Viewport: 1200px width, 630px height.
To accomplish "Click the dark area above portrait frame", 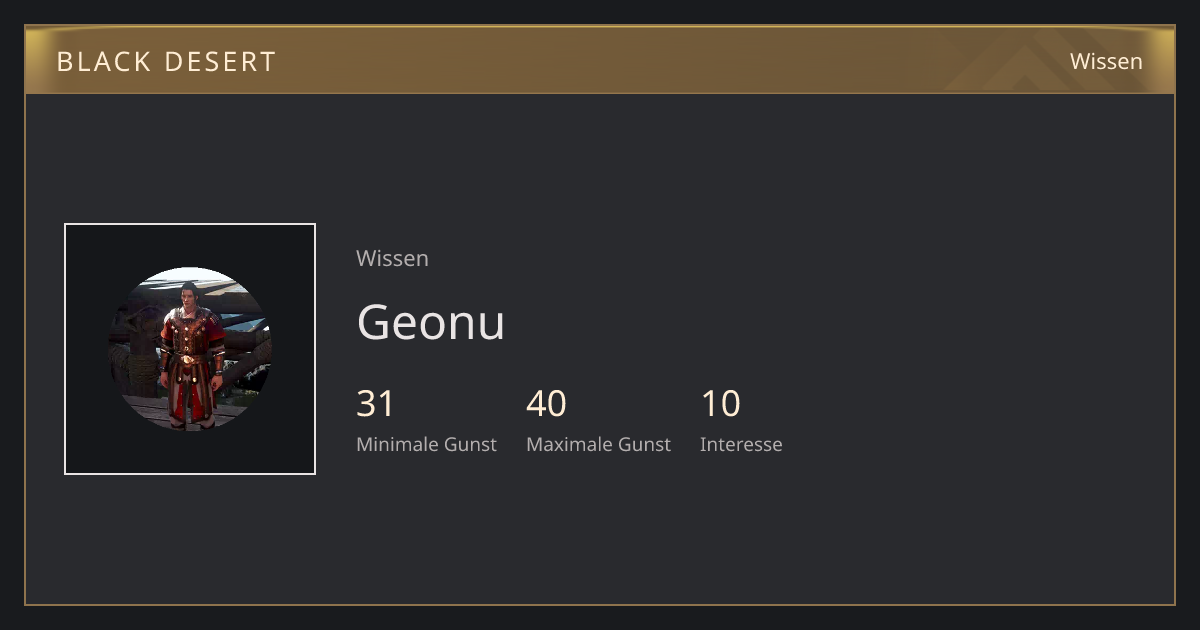I will pos(190,158).
